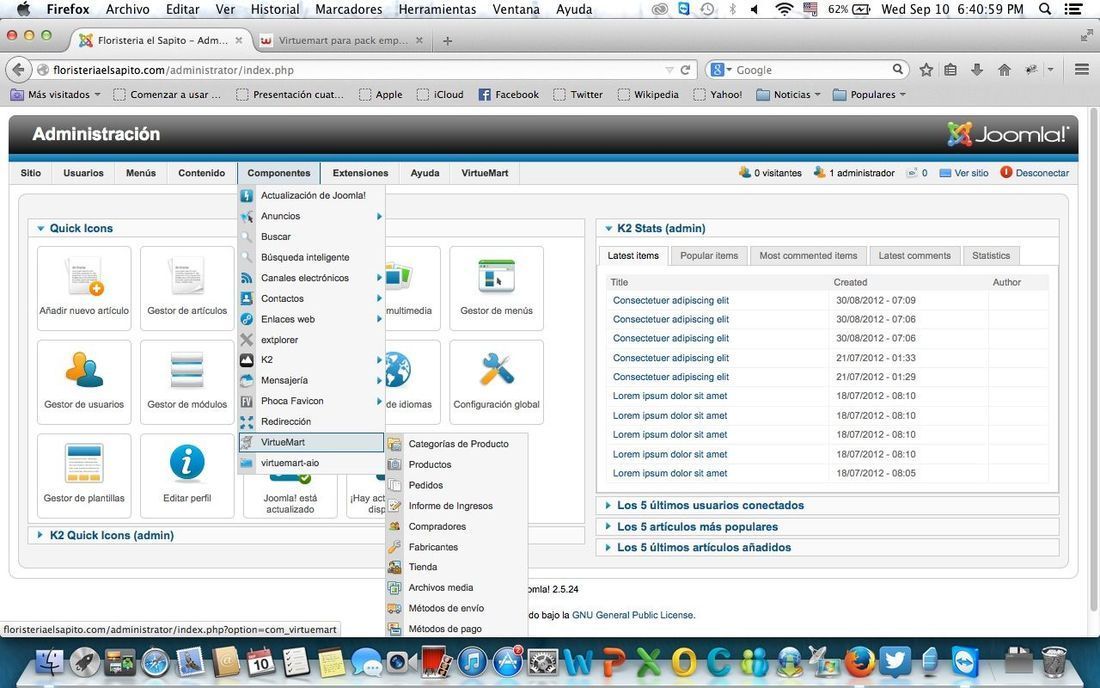
Task: Open the Gestor de menús icon
Action: 497,288
